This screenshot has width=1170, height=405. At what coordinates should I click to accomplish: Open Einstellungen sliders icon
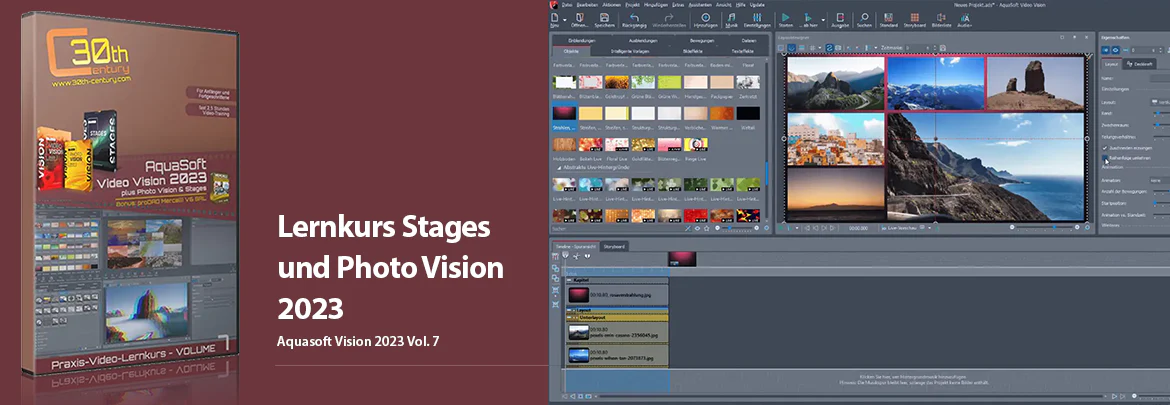tap(757, 19)
